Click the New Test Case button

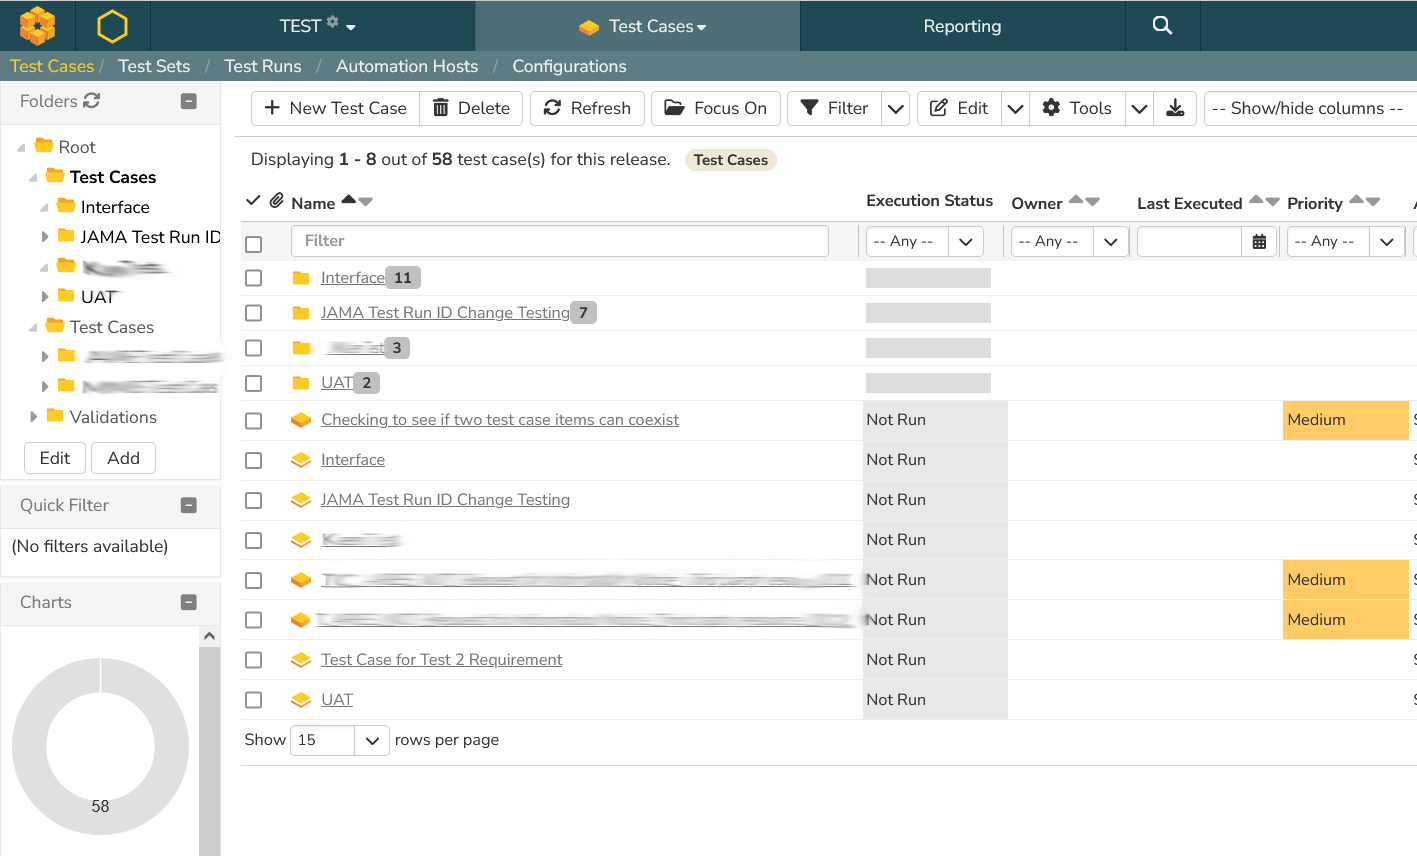coord(335,108)
